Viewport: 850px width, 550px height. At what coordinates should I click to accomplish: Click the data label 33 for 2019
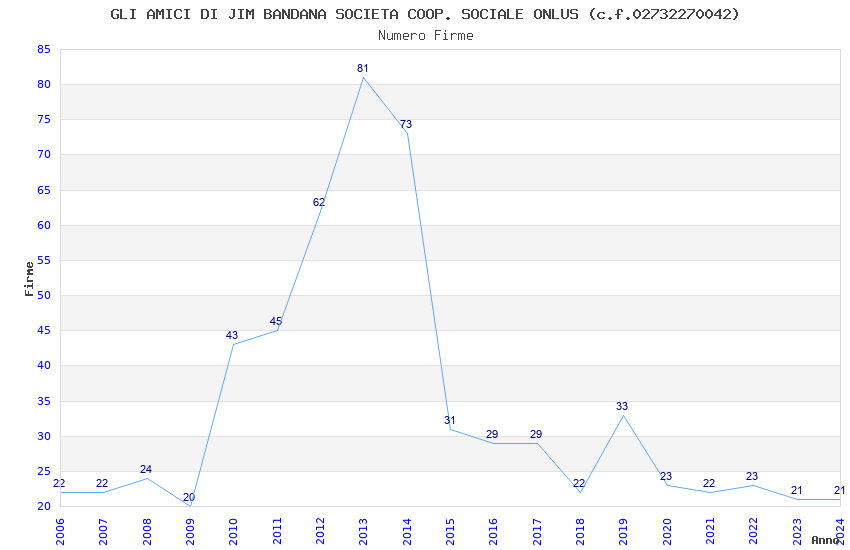click(622, 406)
